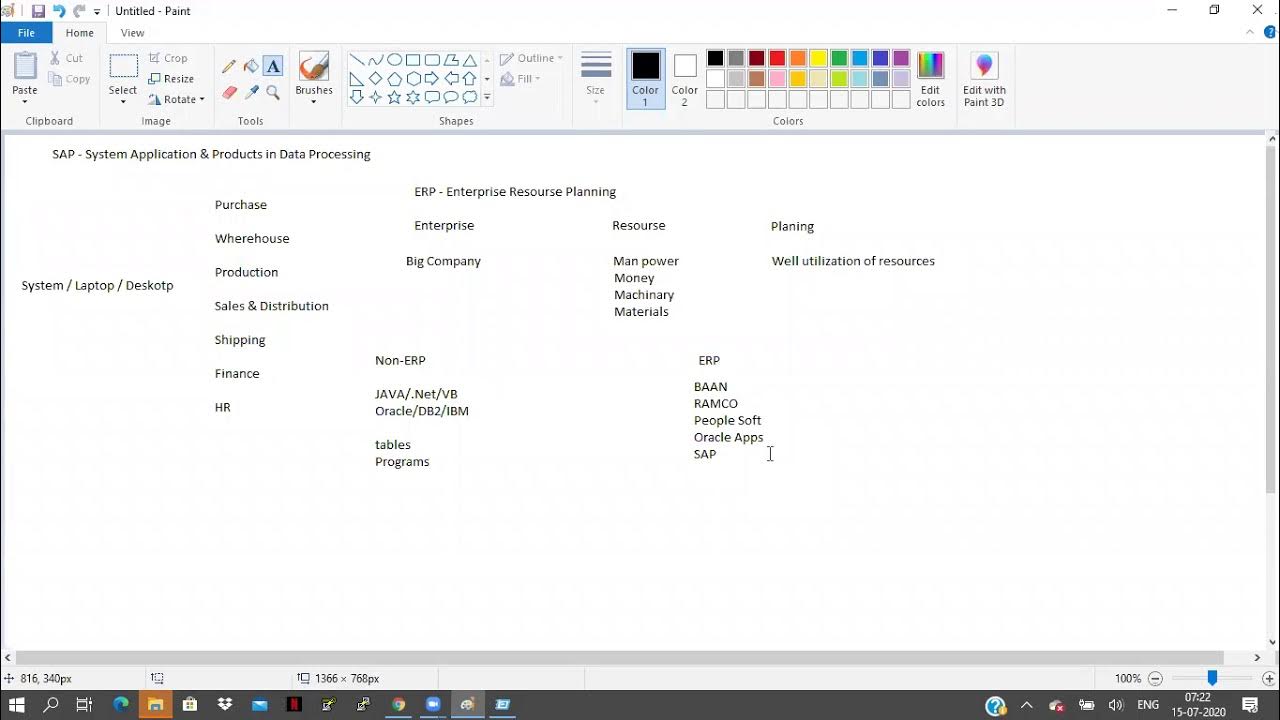Open Edit colors dialog
The image size is (1280, 720).
coord(931,79)
